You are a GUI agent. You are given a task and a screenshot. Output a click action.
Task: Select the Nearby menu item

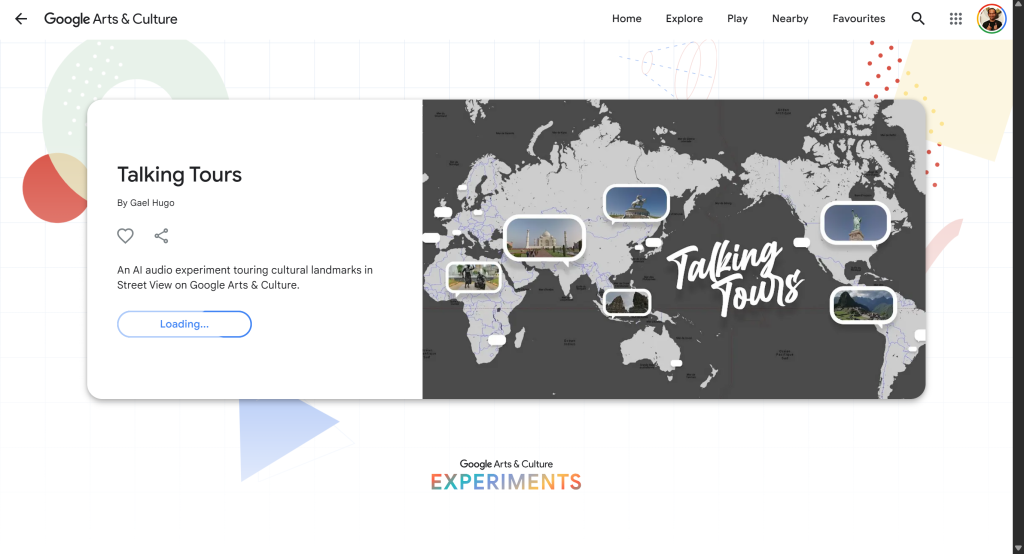pyautogui.click(x=790, y=19)
